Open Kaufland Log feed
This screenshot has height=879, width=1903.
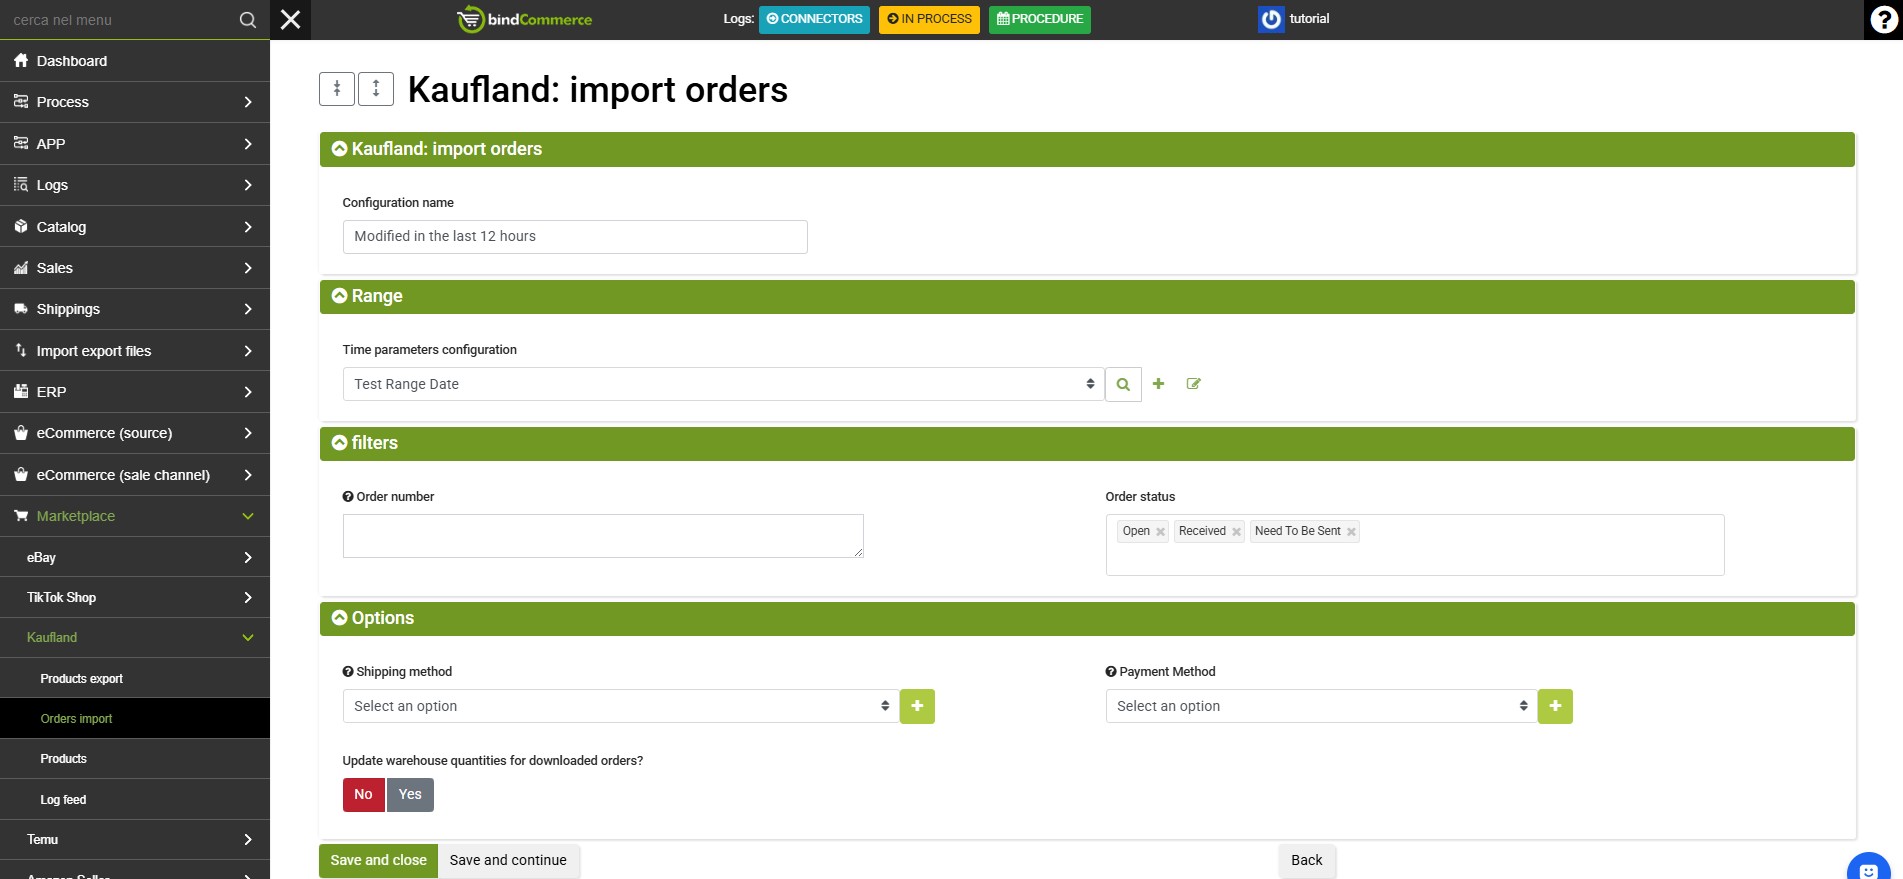(135, 799)
